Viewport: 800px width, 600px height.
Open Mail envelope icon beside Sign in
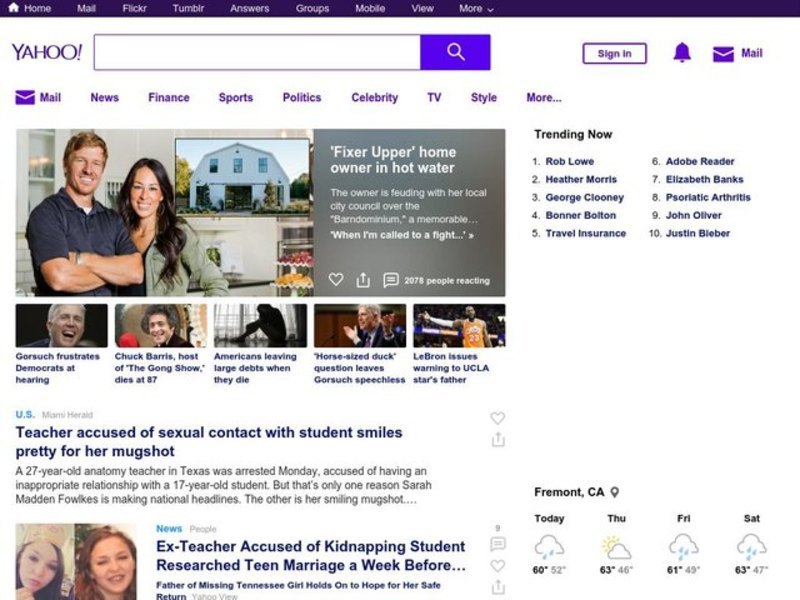tap(723, 54)
